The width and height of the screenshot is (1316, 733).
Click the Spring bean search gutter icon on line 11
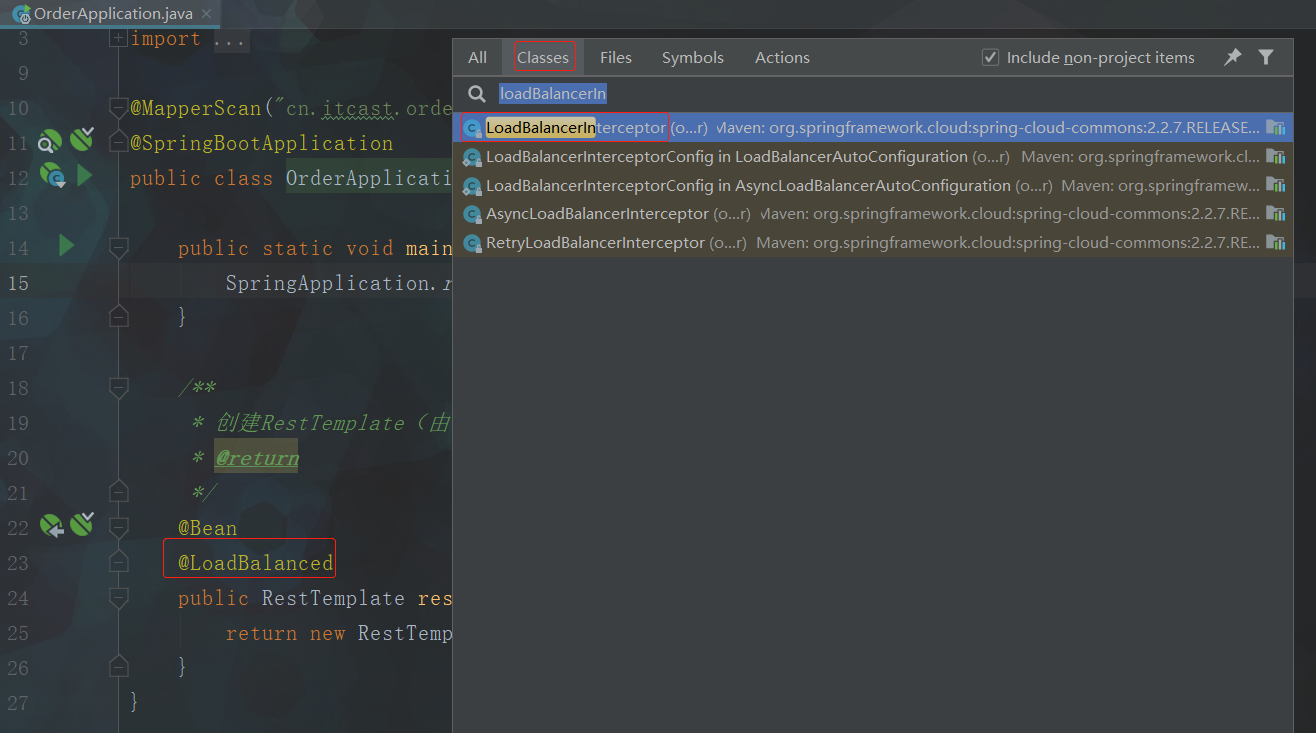click(50, 142)
